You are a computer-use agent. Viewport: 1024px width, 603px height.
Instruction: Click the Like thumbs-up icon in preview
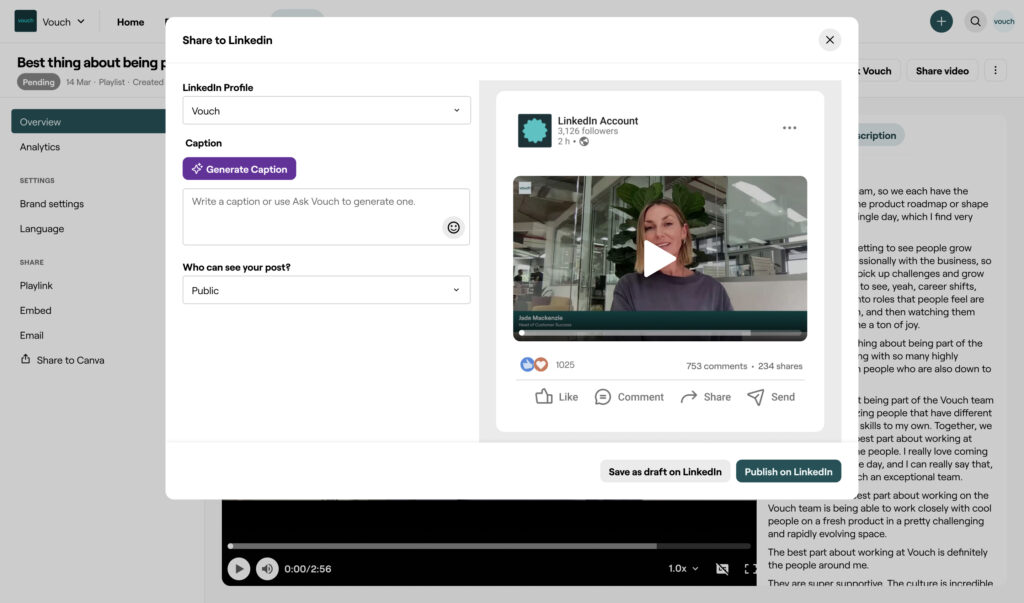pyautogui.click(x=544, y=397)
